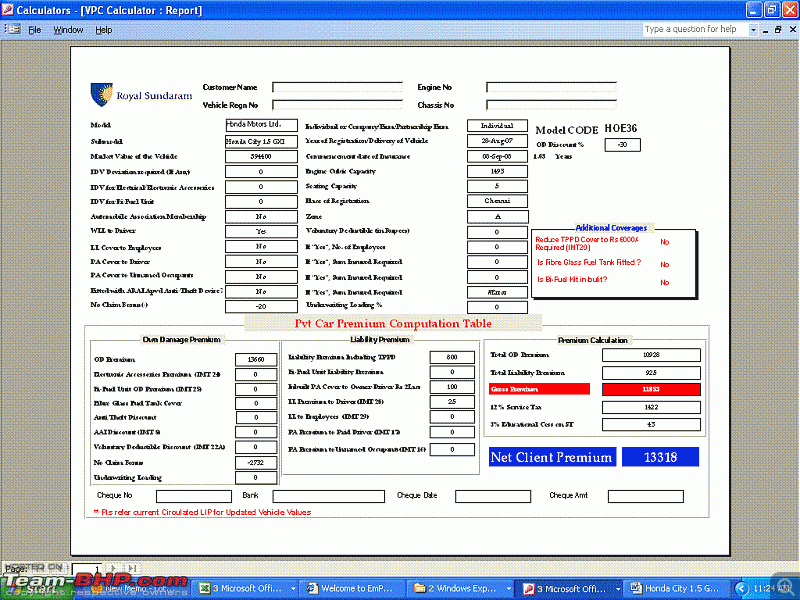Click the Vehicle Regn No field
This screenshot has width=800, height=600.
coord(337,105)
